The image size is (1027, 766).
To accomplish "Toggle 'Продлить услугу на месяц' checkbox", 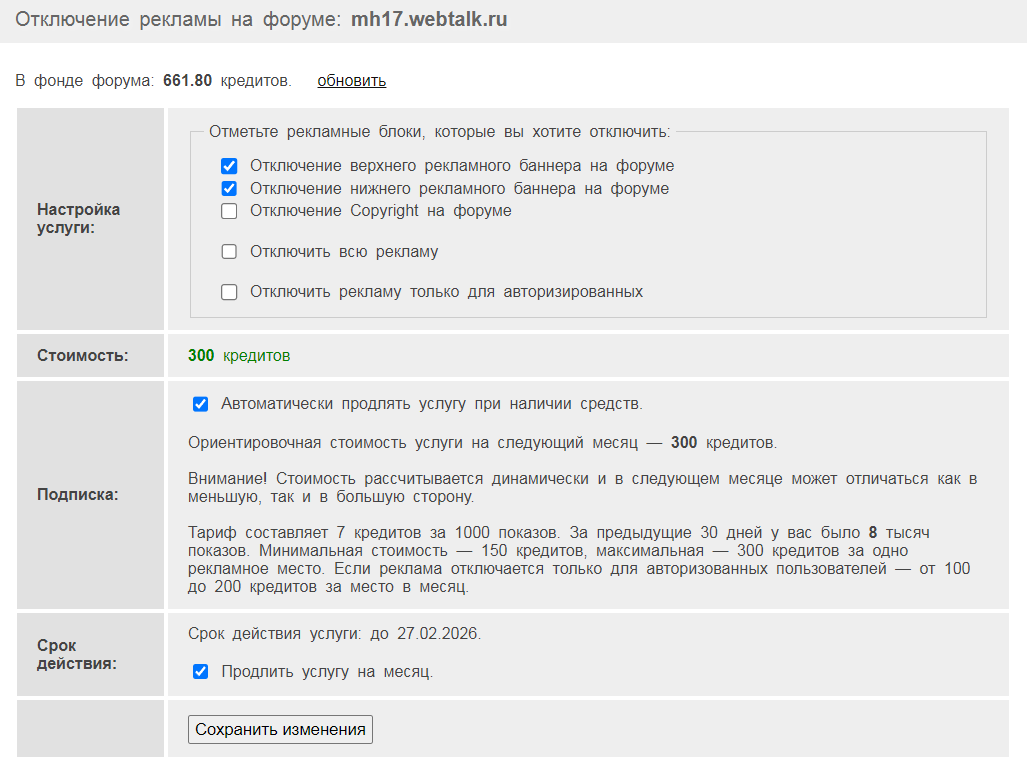I will (x=200, y=672).
